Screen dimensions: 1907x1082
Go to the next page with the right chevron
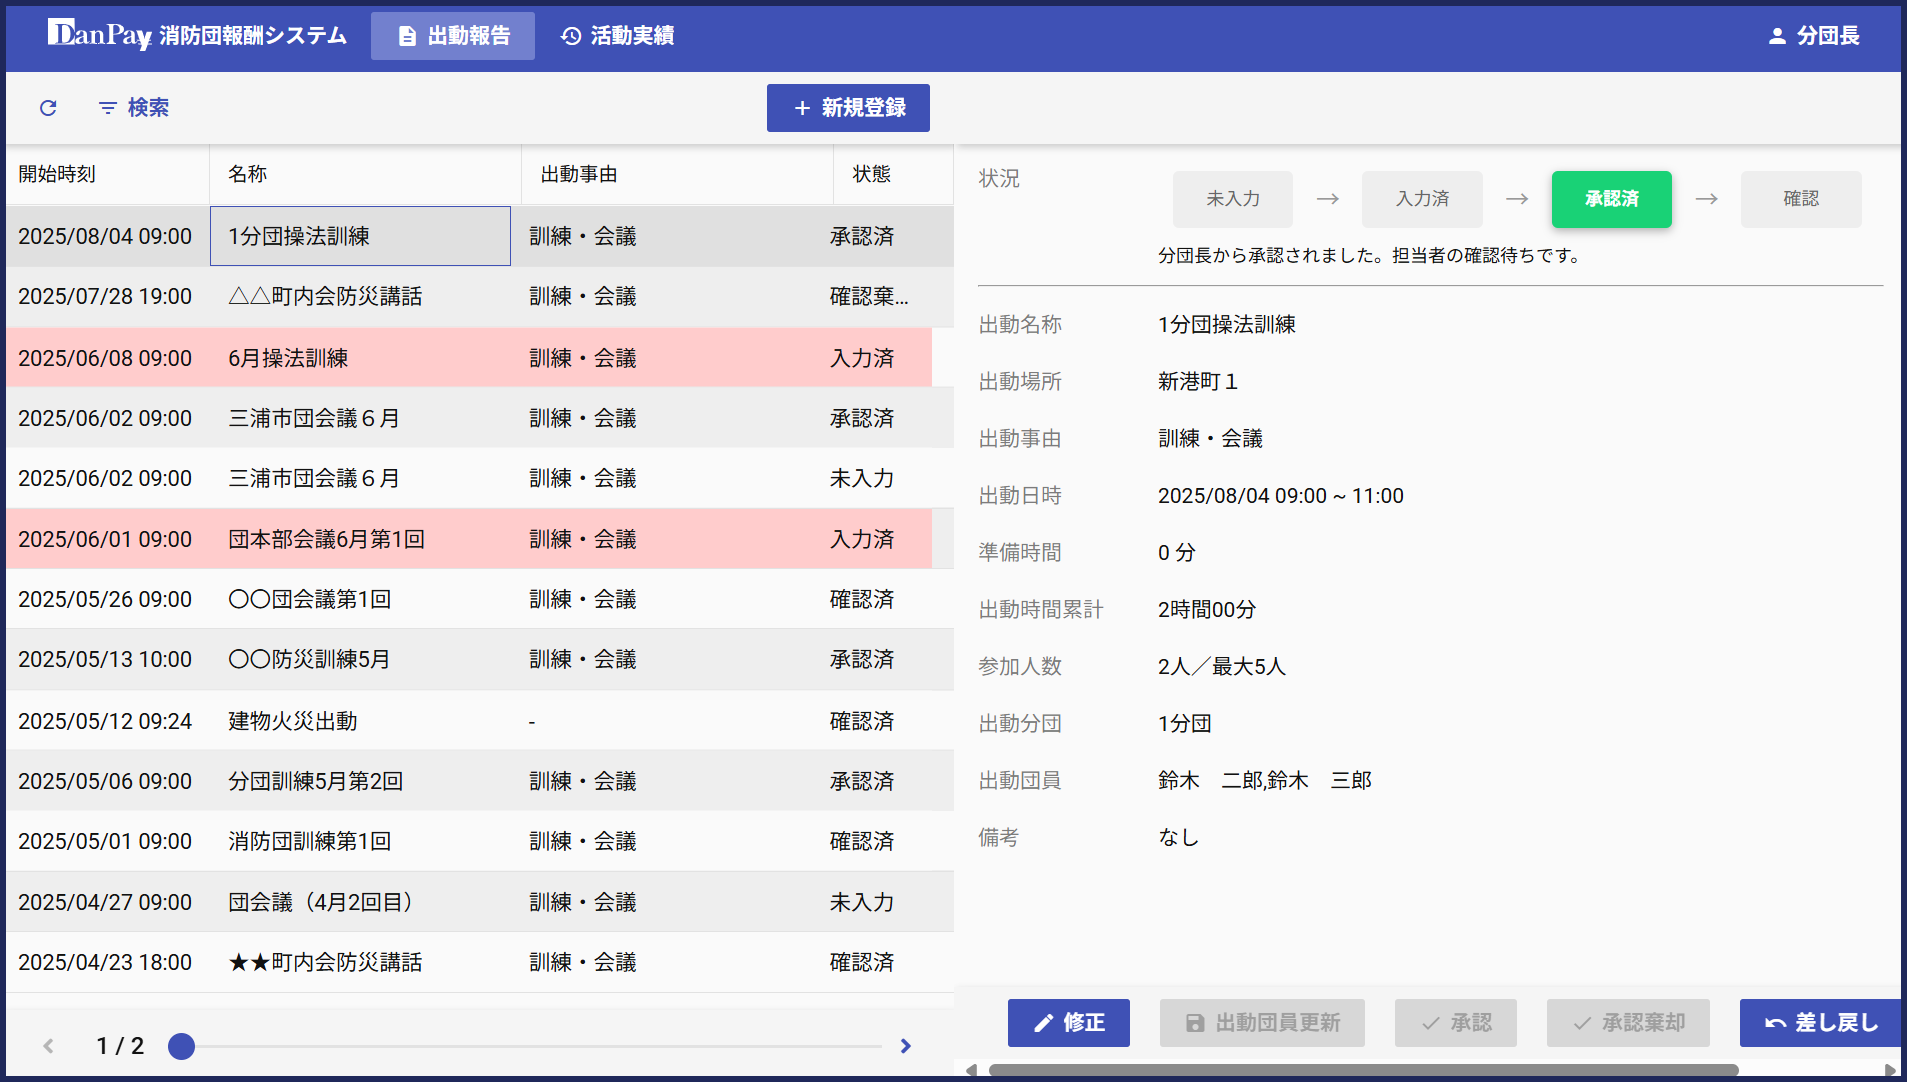tap(905, 1046)
